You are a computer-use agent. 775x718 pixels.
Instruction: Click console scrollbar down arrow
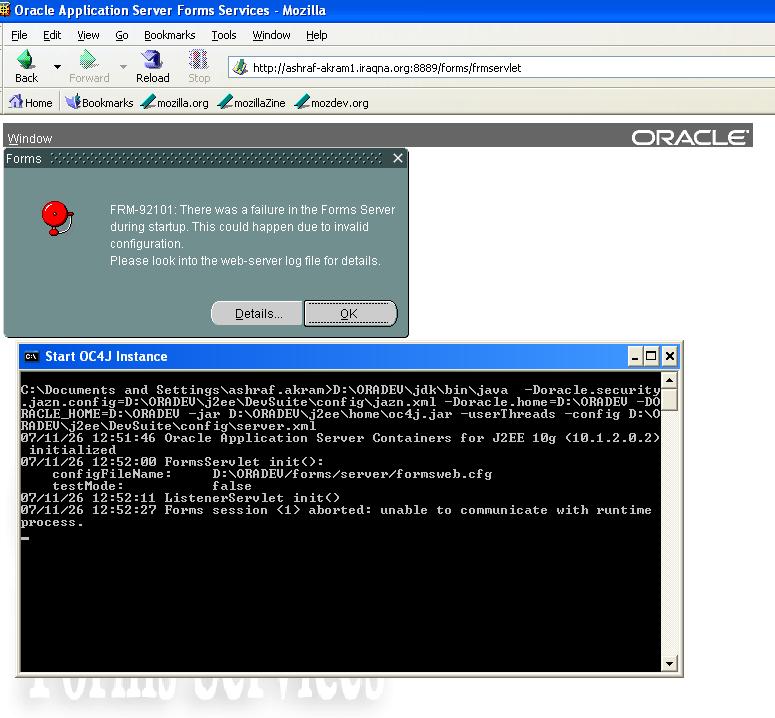pyautogui.click(x=669, y=664)
